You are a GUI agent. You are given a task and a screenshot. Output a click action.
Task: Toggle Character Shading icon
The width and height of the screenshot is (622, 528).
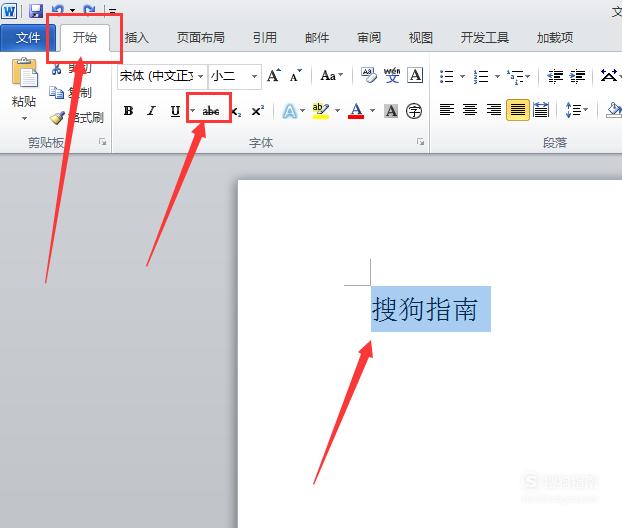[391, 111]
